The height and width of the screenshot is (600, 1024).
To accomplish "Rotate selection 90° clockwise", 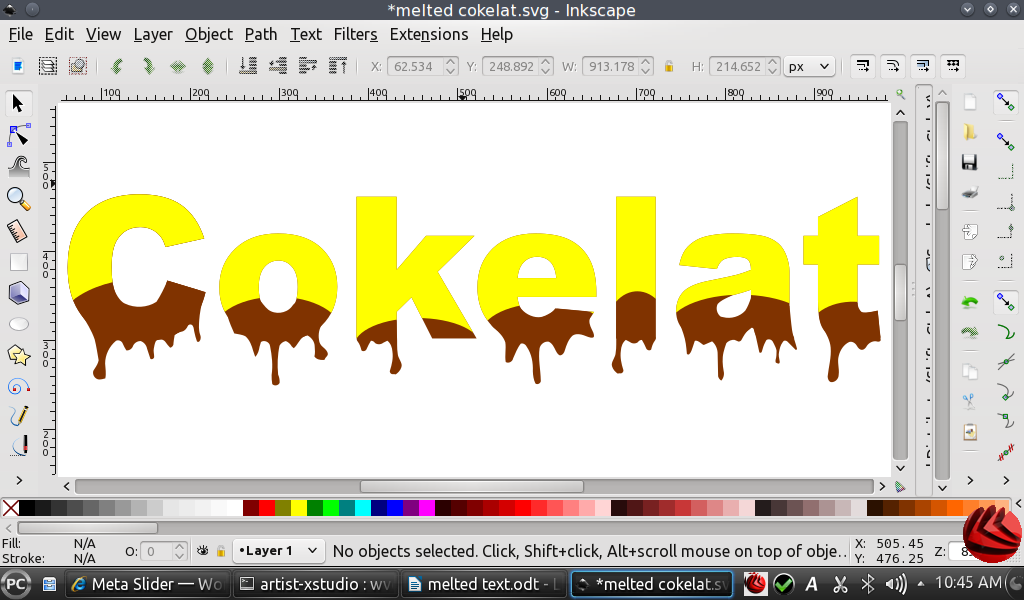I will (x=148, y=66).
